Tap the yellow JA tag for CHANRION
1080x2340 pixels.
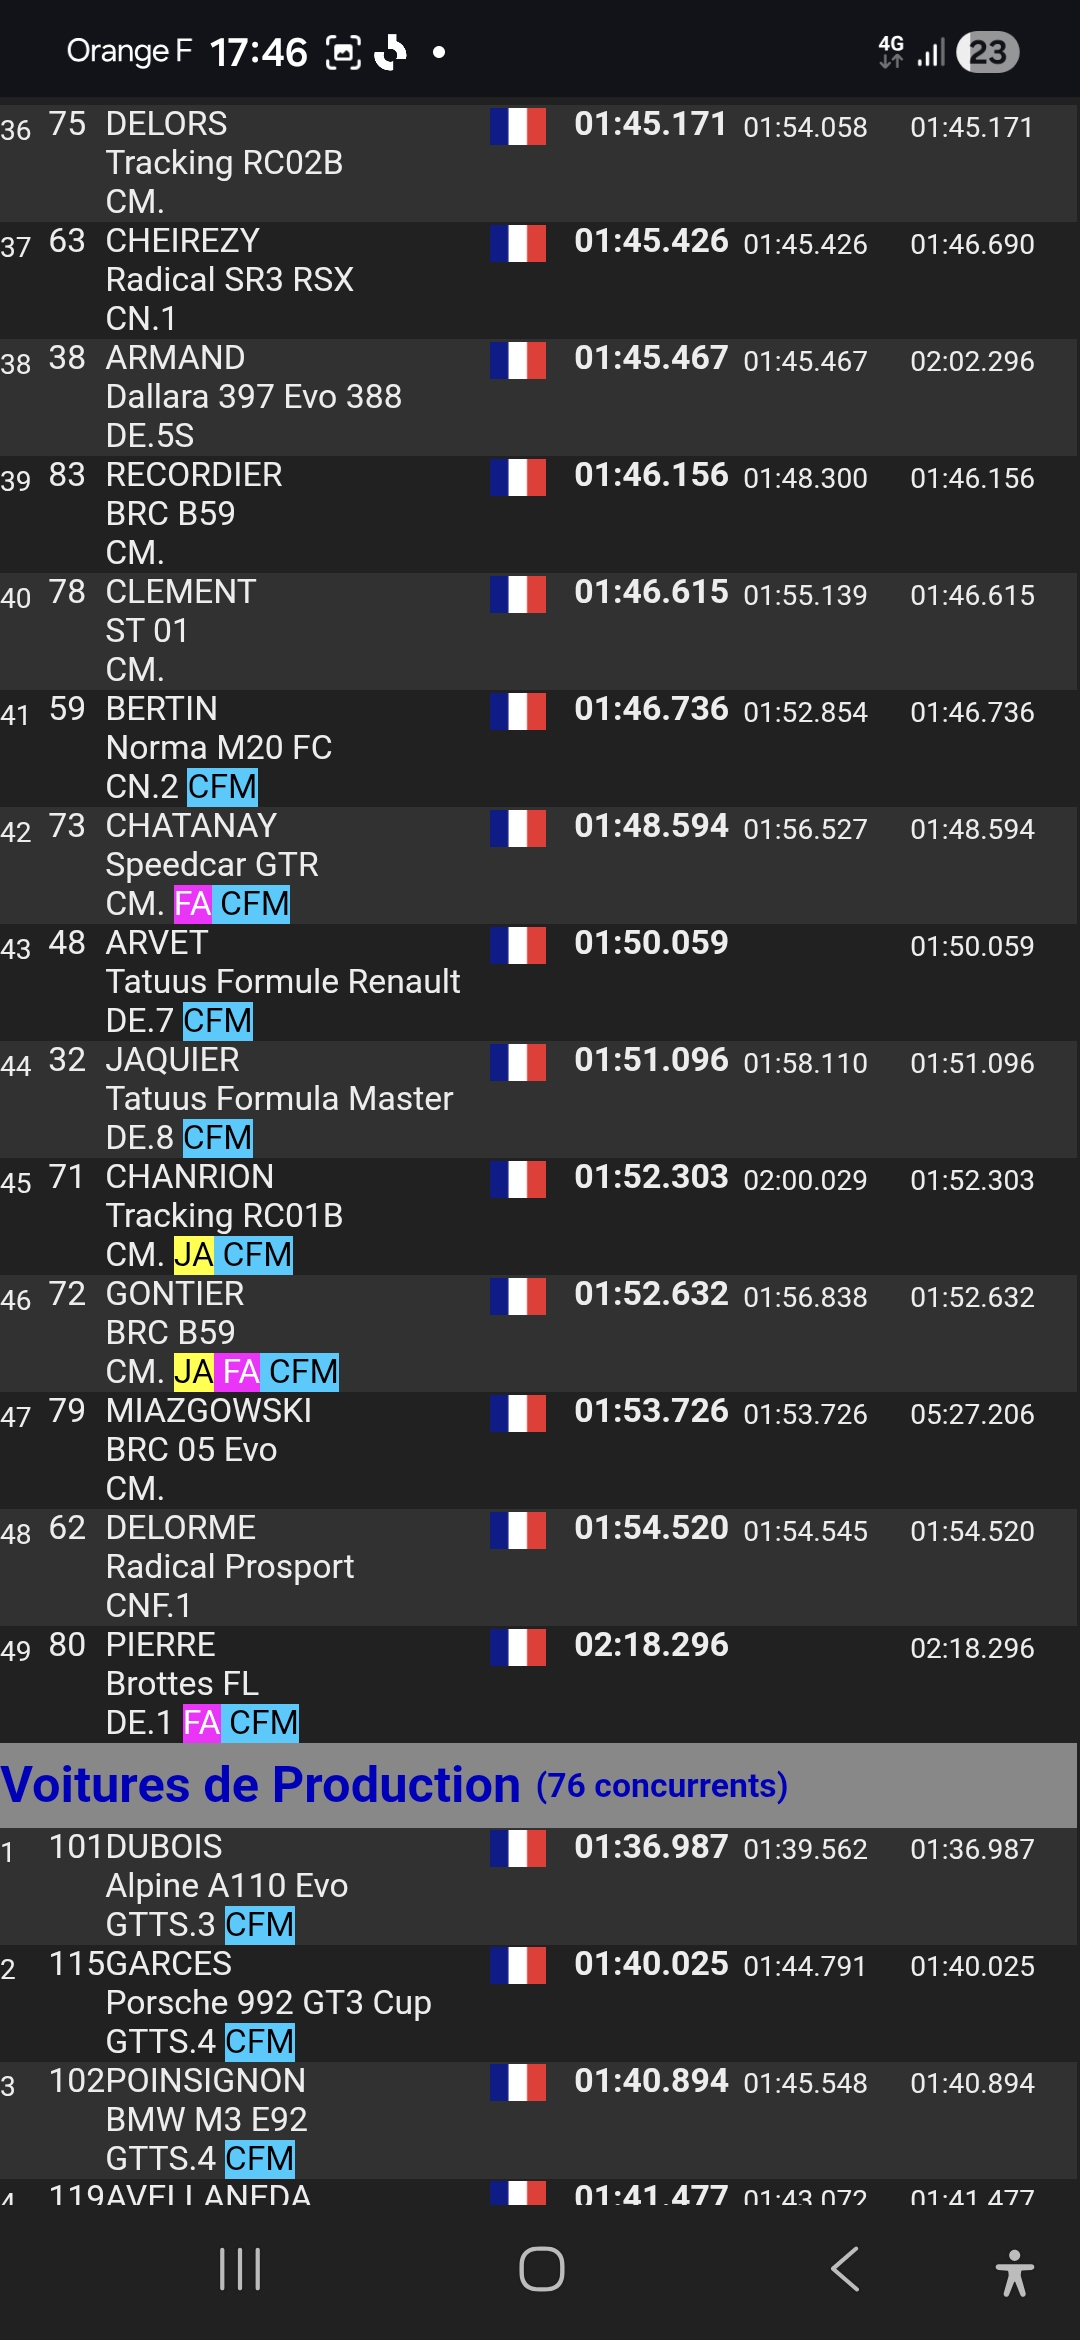pyautogui.click(x=193, y=1254)
